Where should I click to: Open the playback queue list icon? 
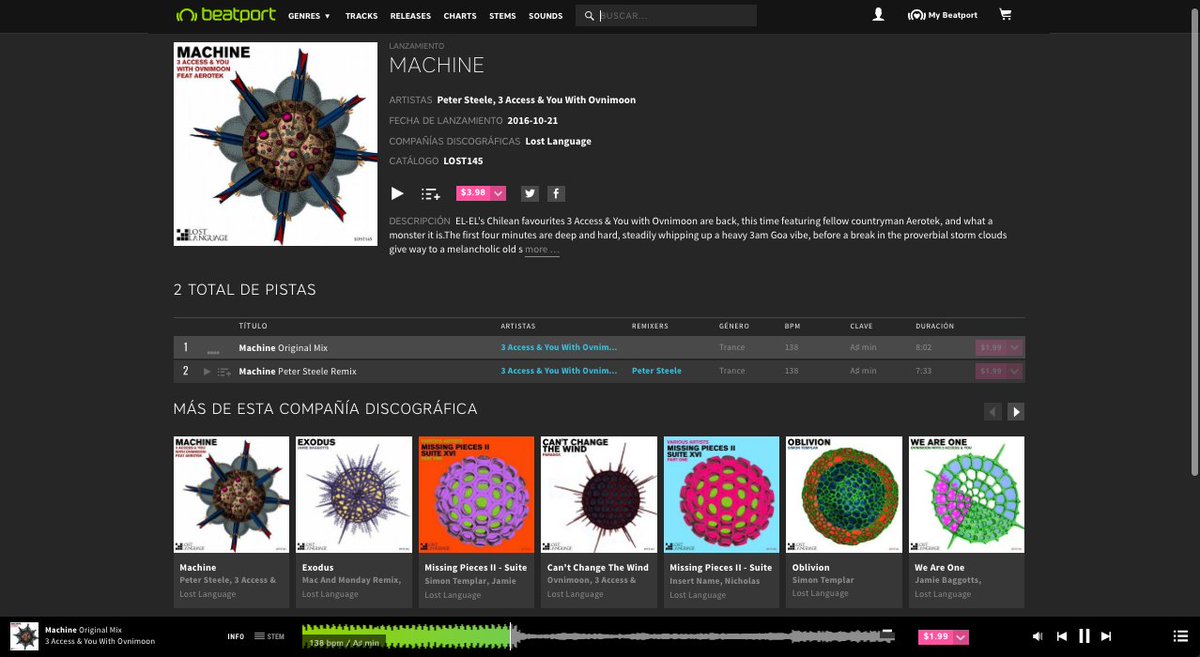tap(1180, 635)
